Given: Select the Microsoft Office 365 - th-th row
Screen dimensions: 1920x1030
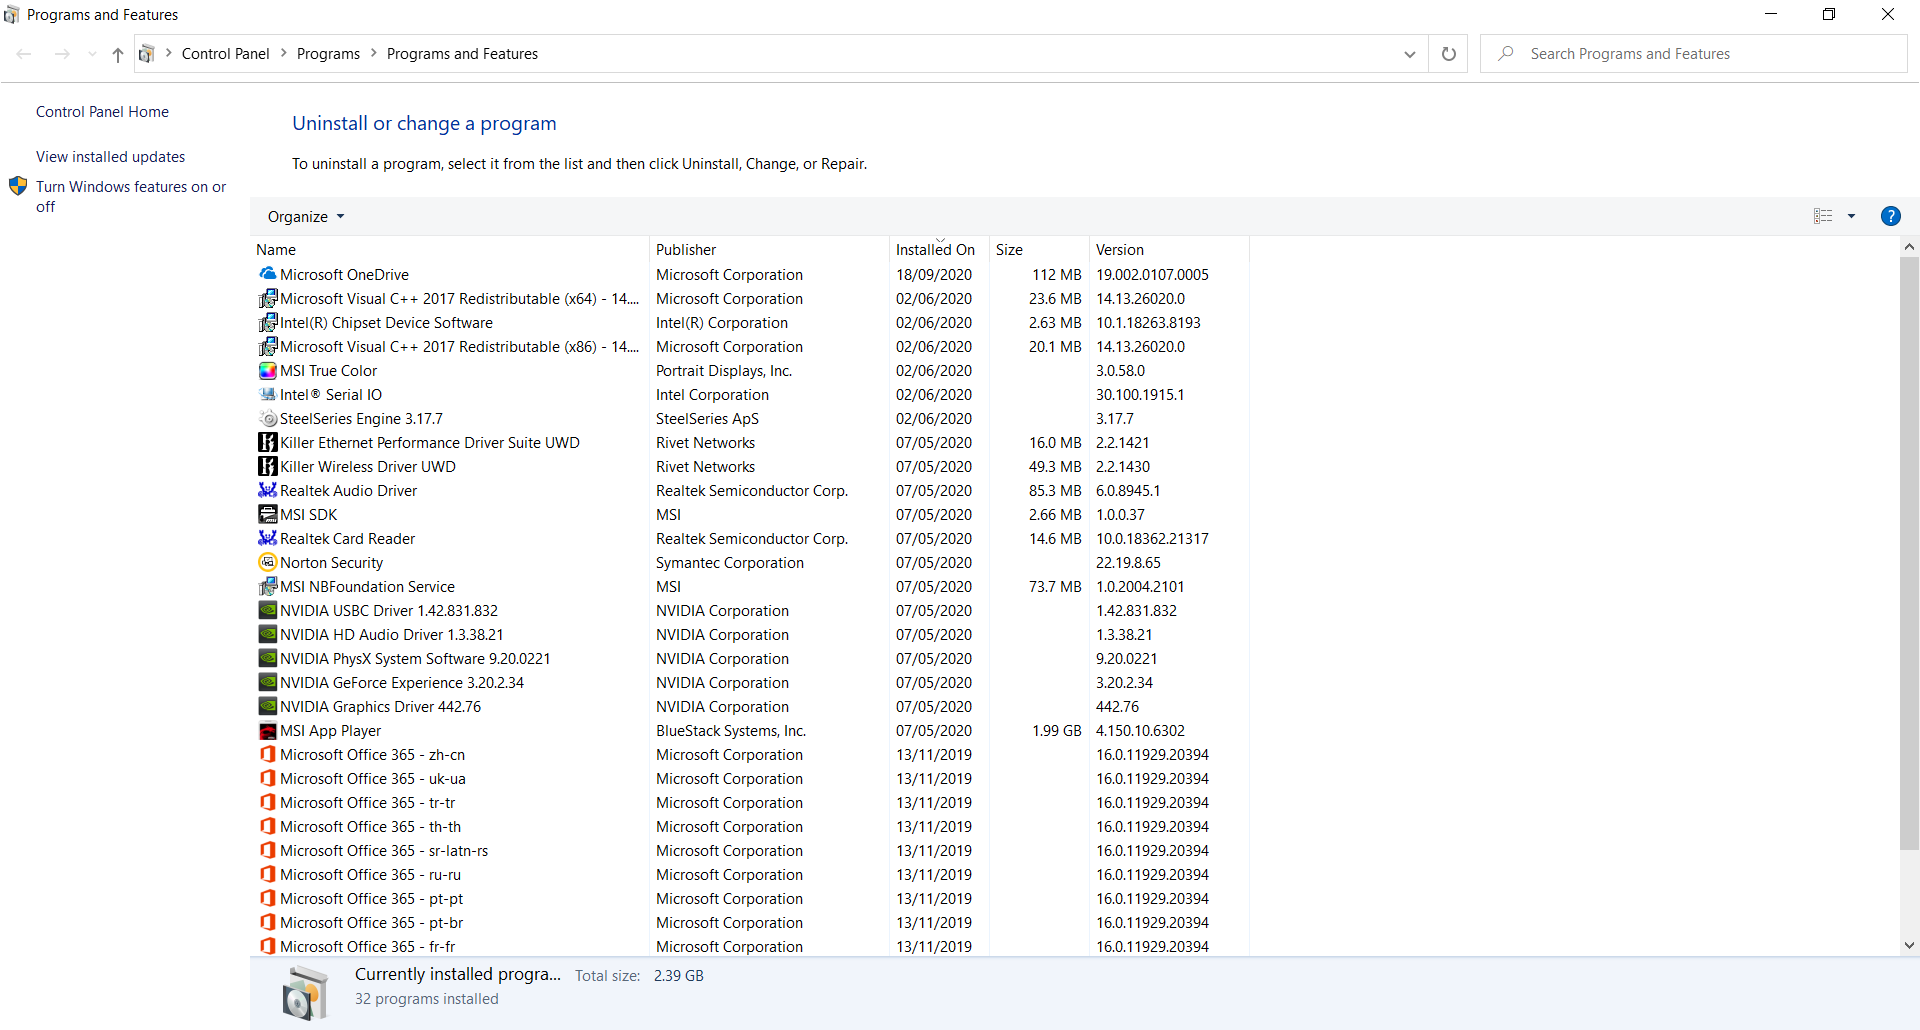Looking at the screenshot, I should coord(749,826).
